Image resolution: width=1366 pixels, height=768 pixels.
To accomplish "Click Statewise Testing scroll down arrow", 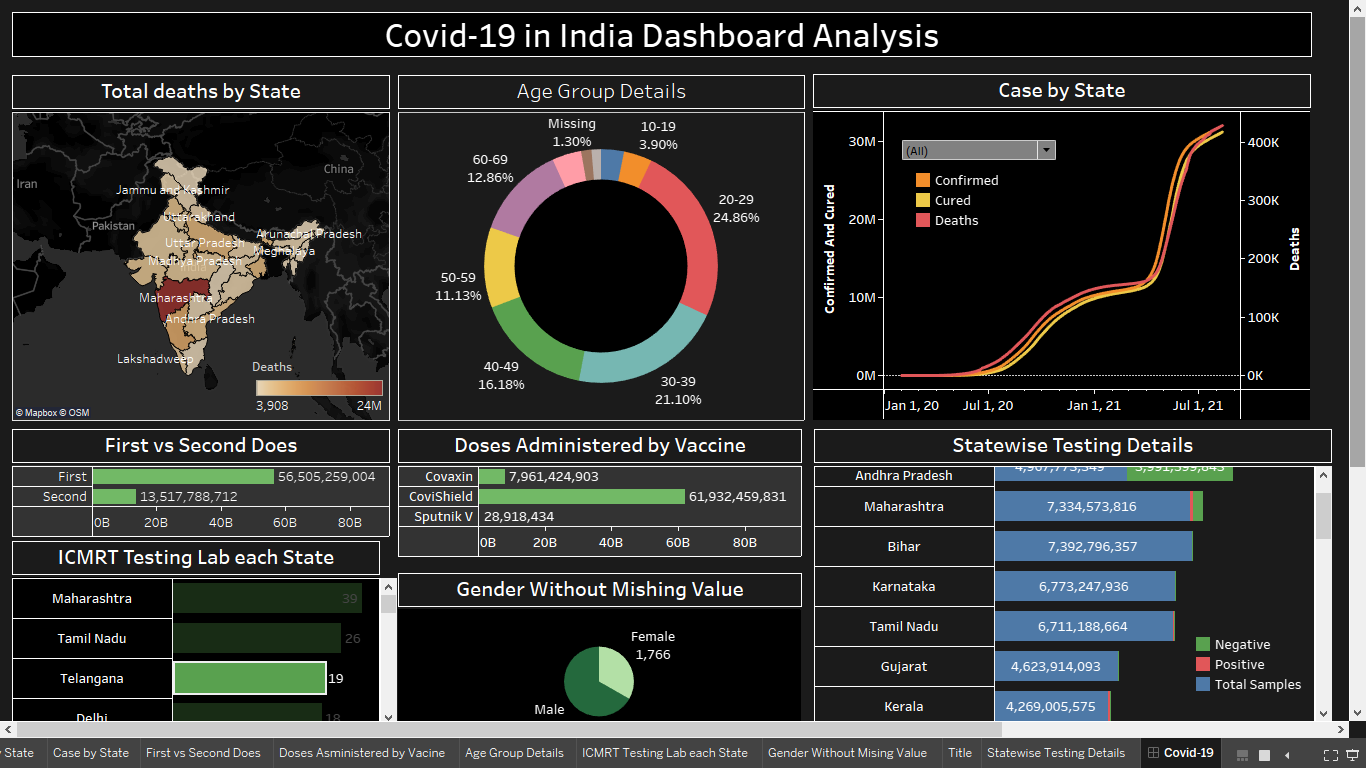I will (x=1323, y=713).
